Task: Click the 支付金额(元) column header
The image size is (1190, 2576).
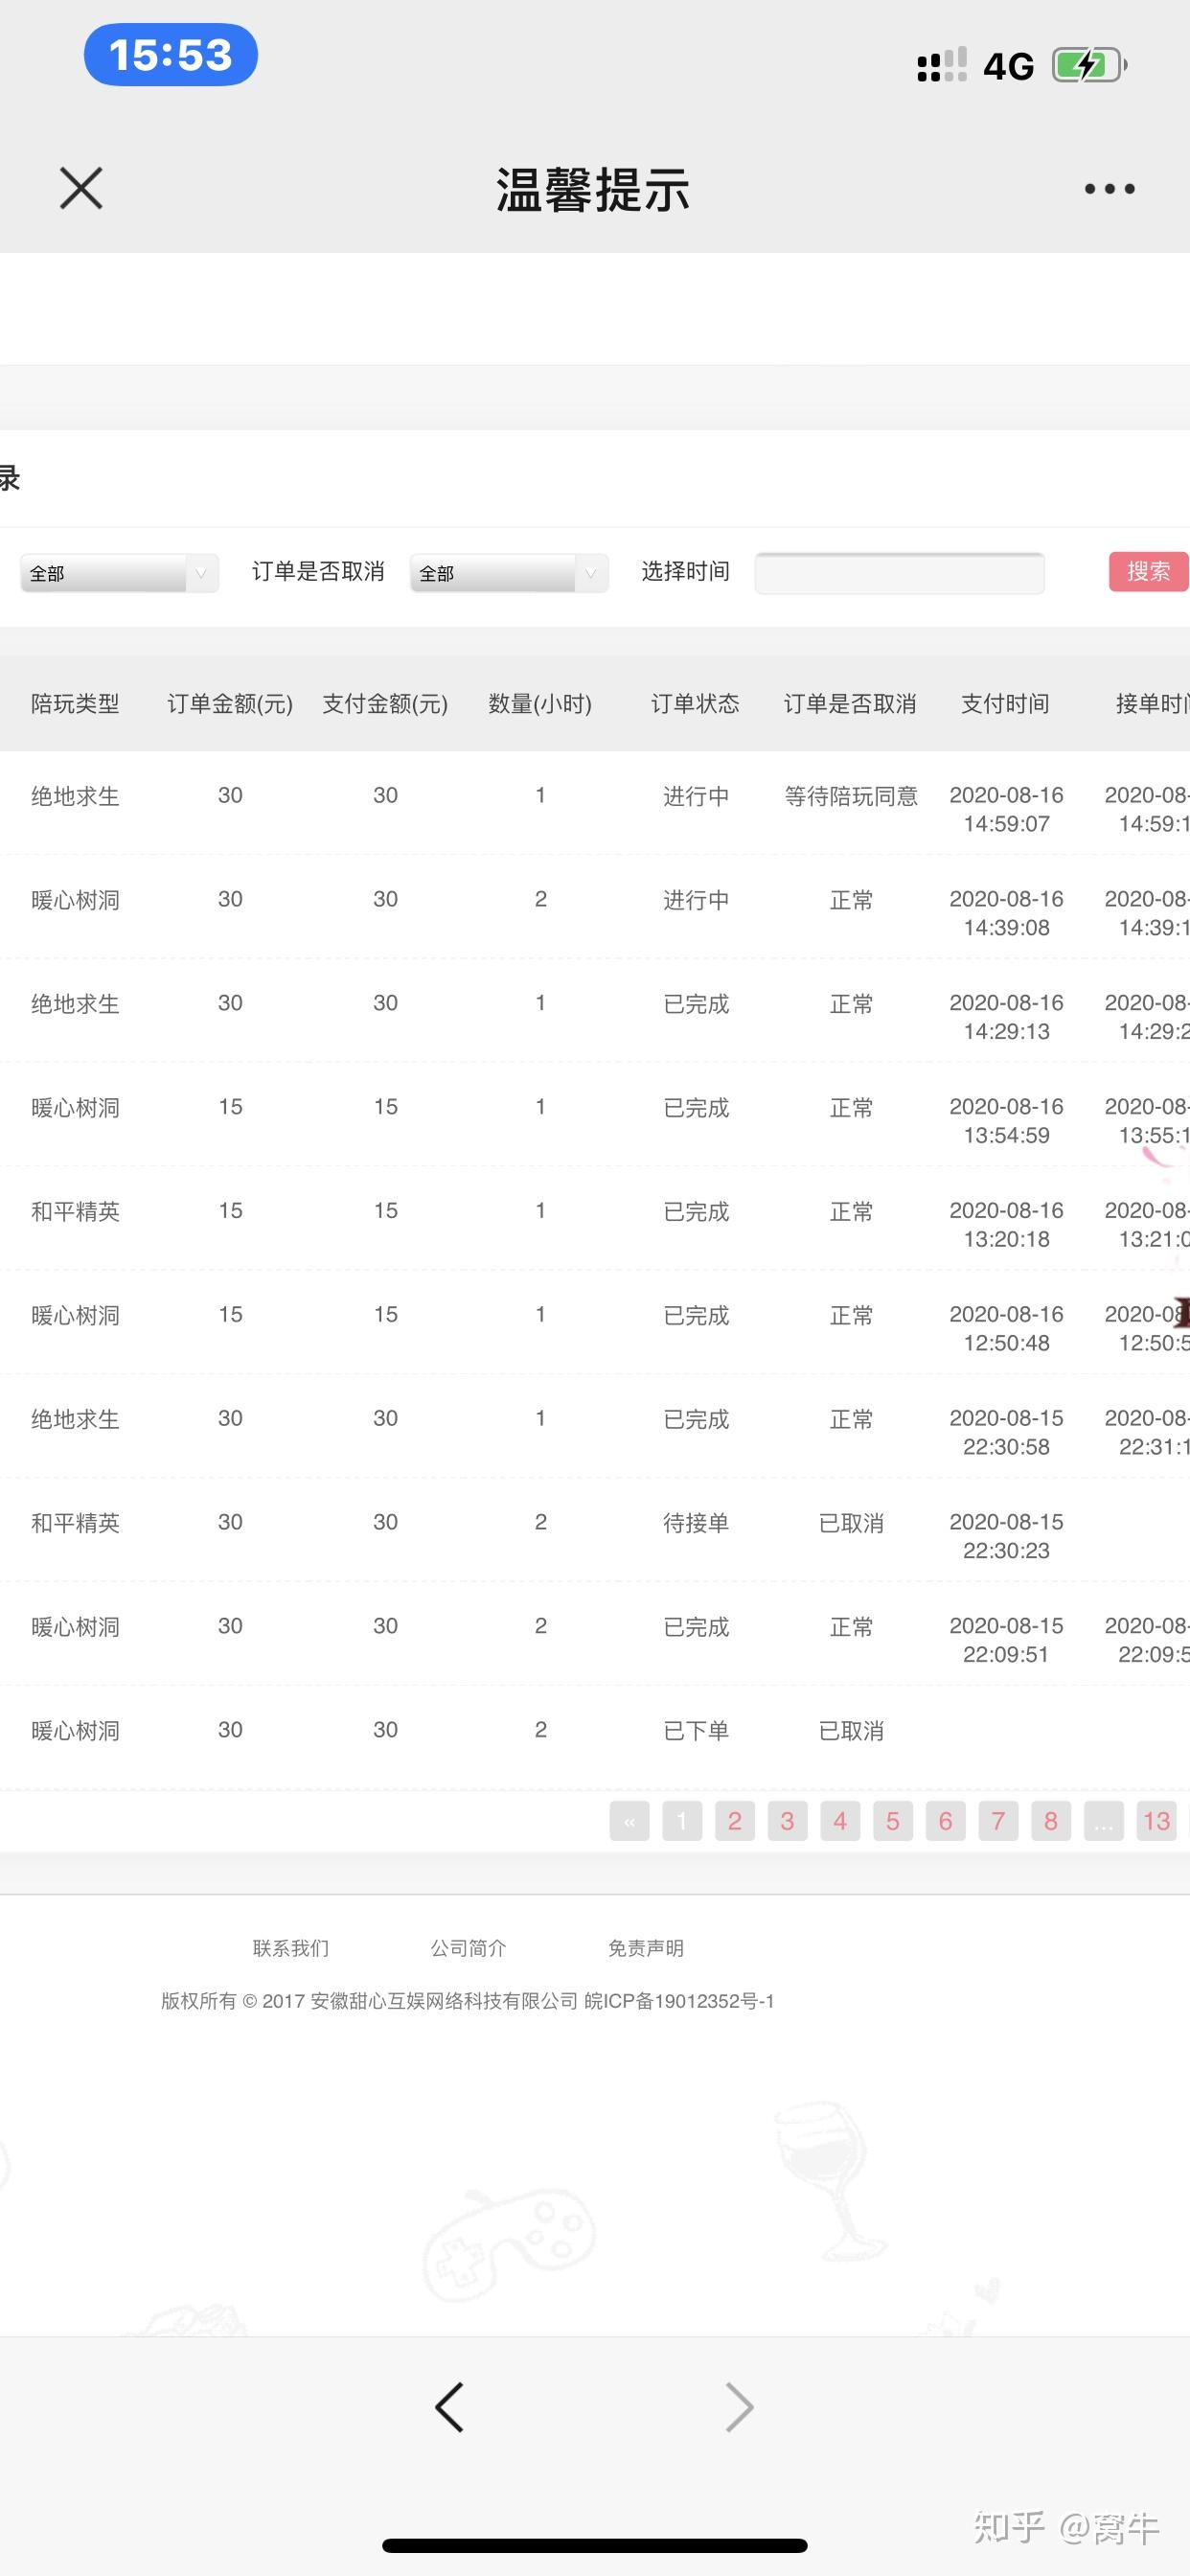Action: tap(385, 704)
